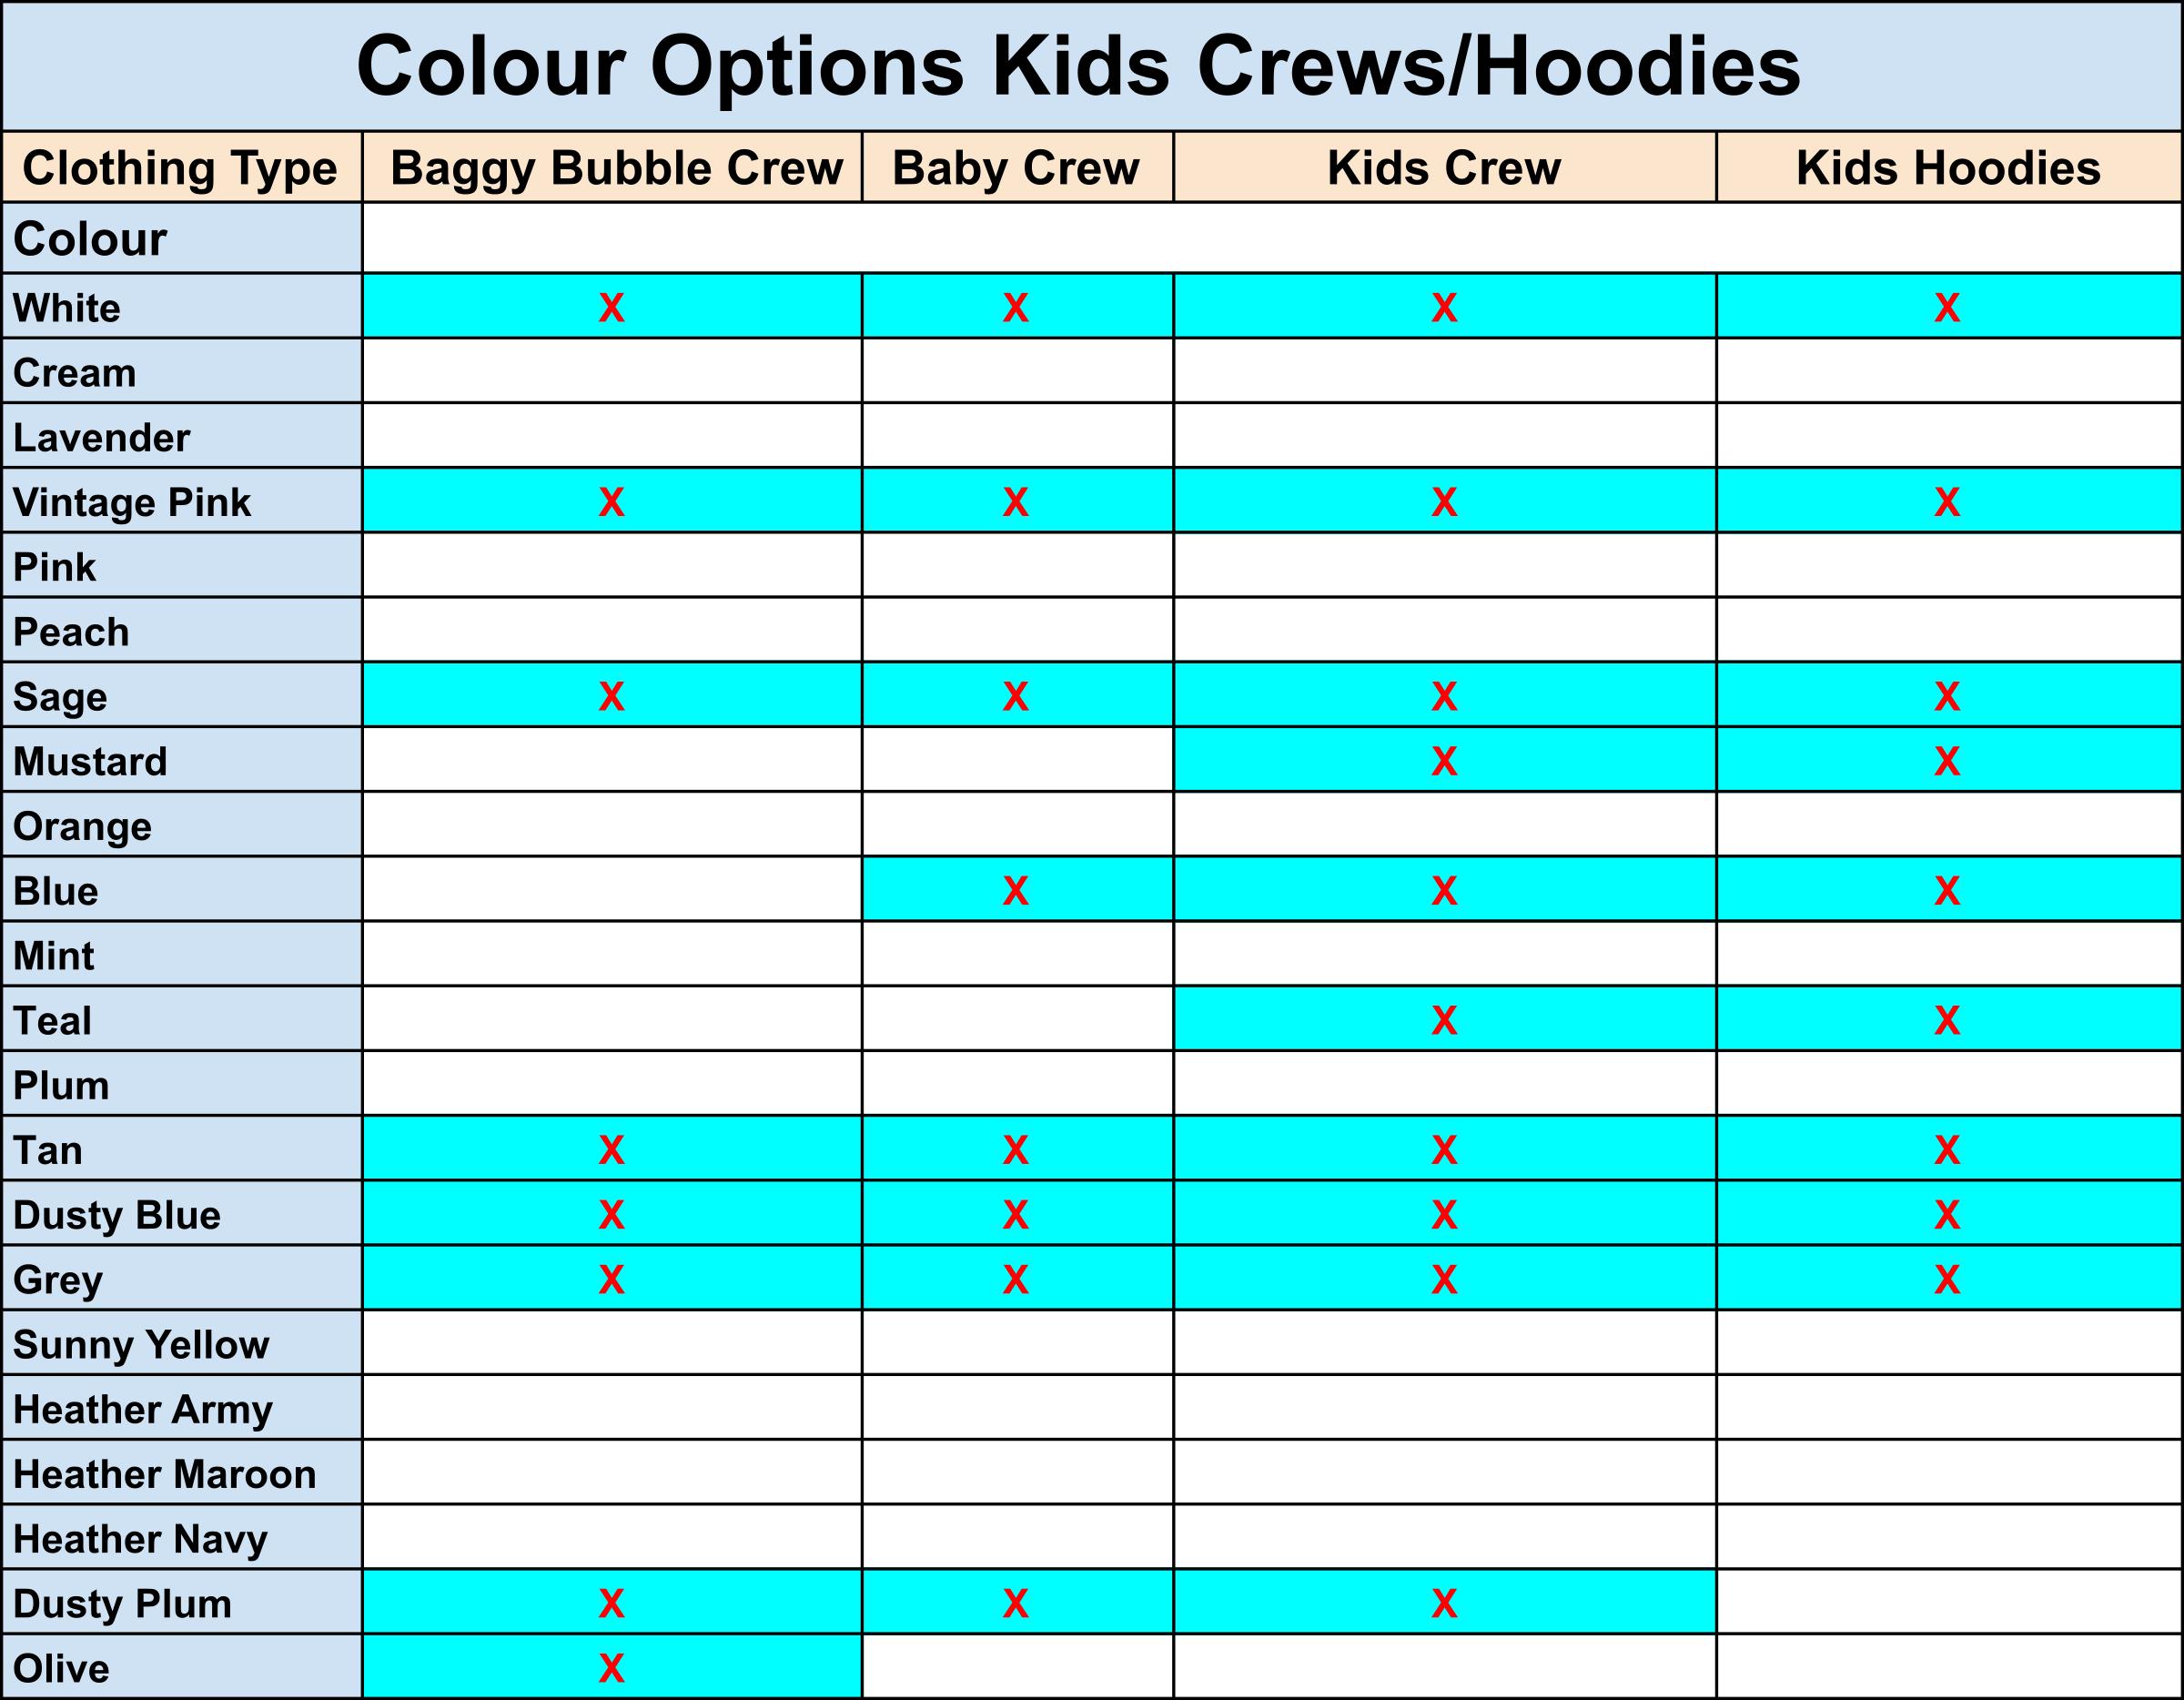This screenshot has width=2184, height=1700.
Task: Click the X for Teal Kids Hoodies
Action: 1947,1021
